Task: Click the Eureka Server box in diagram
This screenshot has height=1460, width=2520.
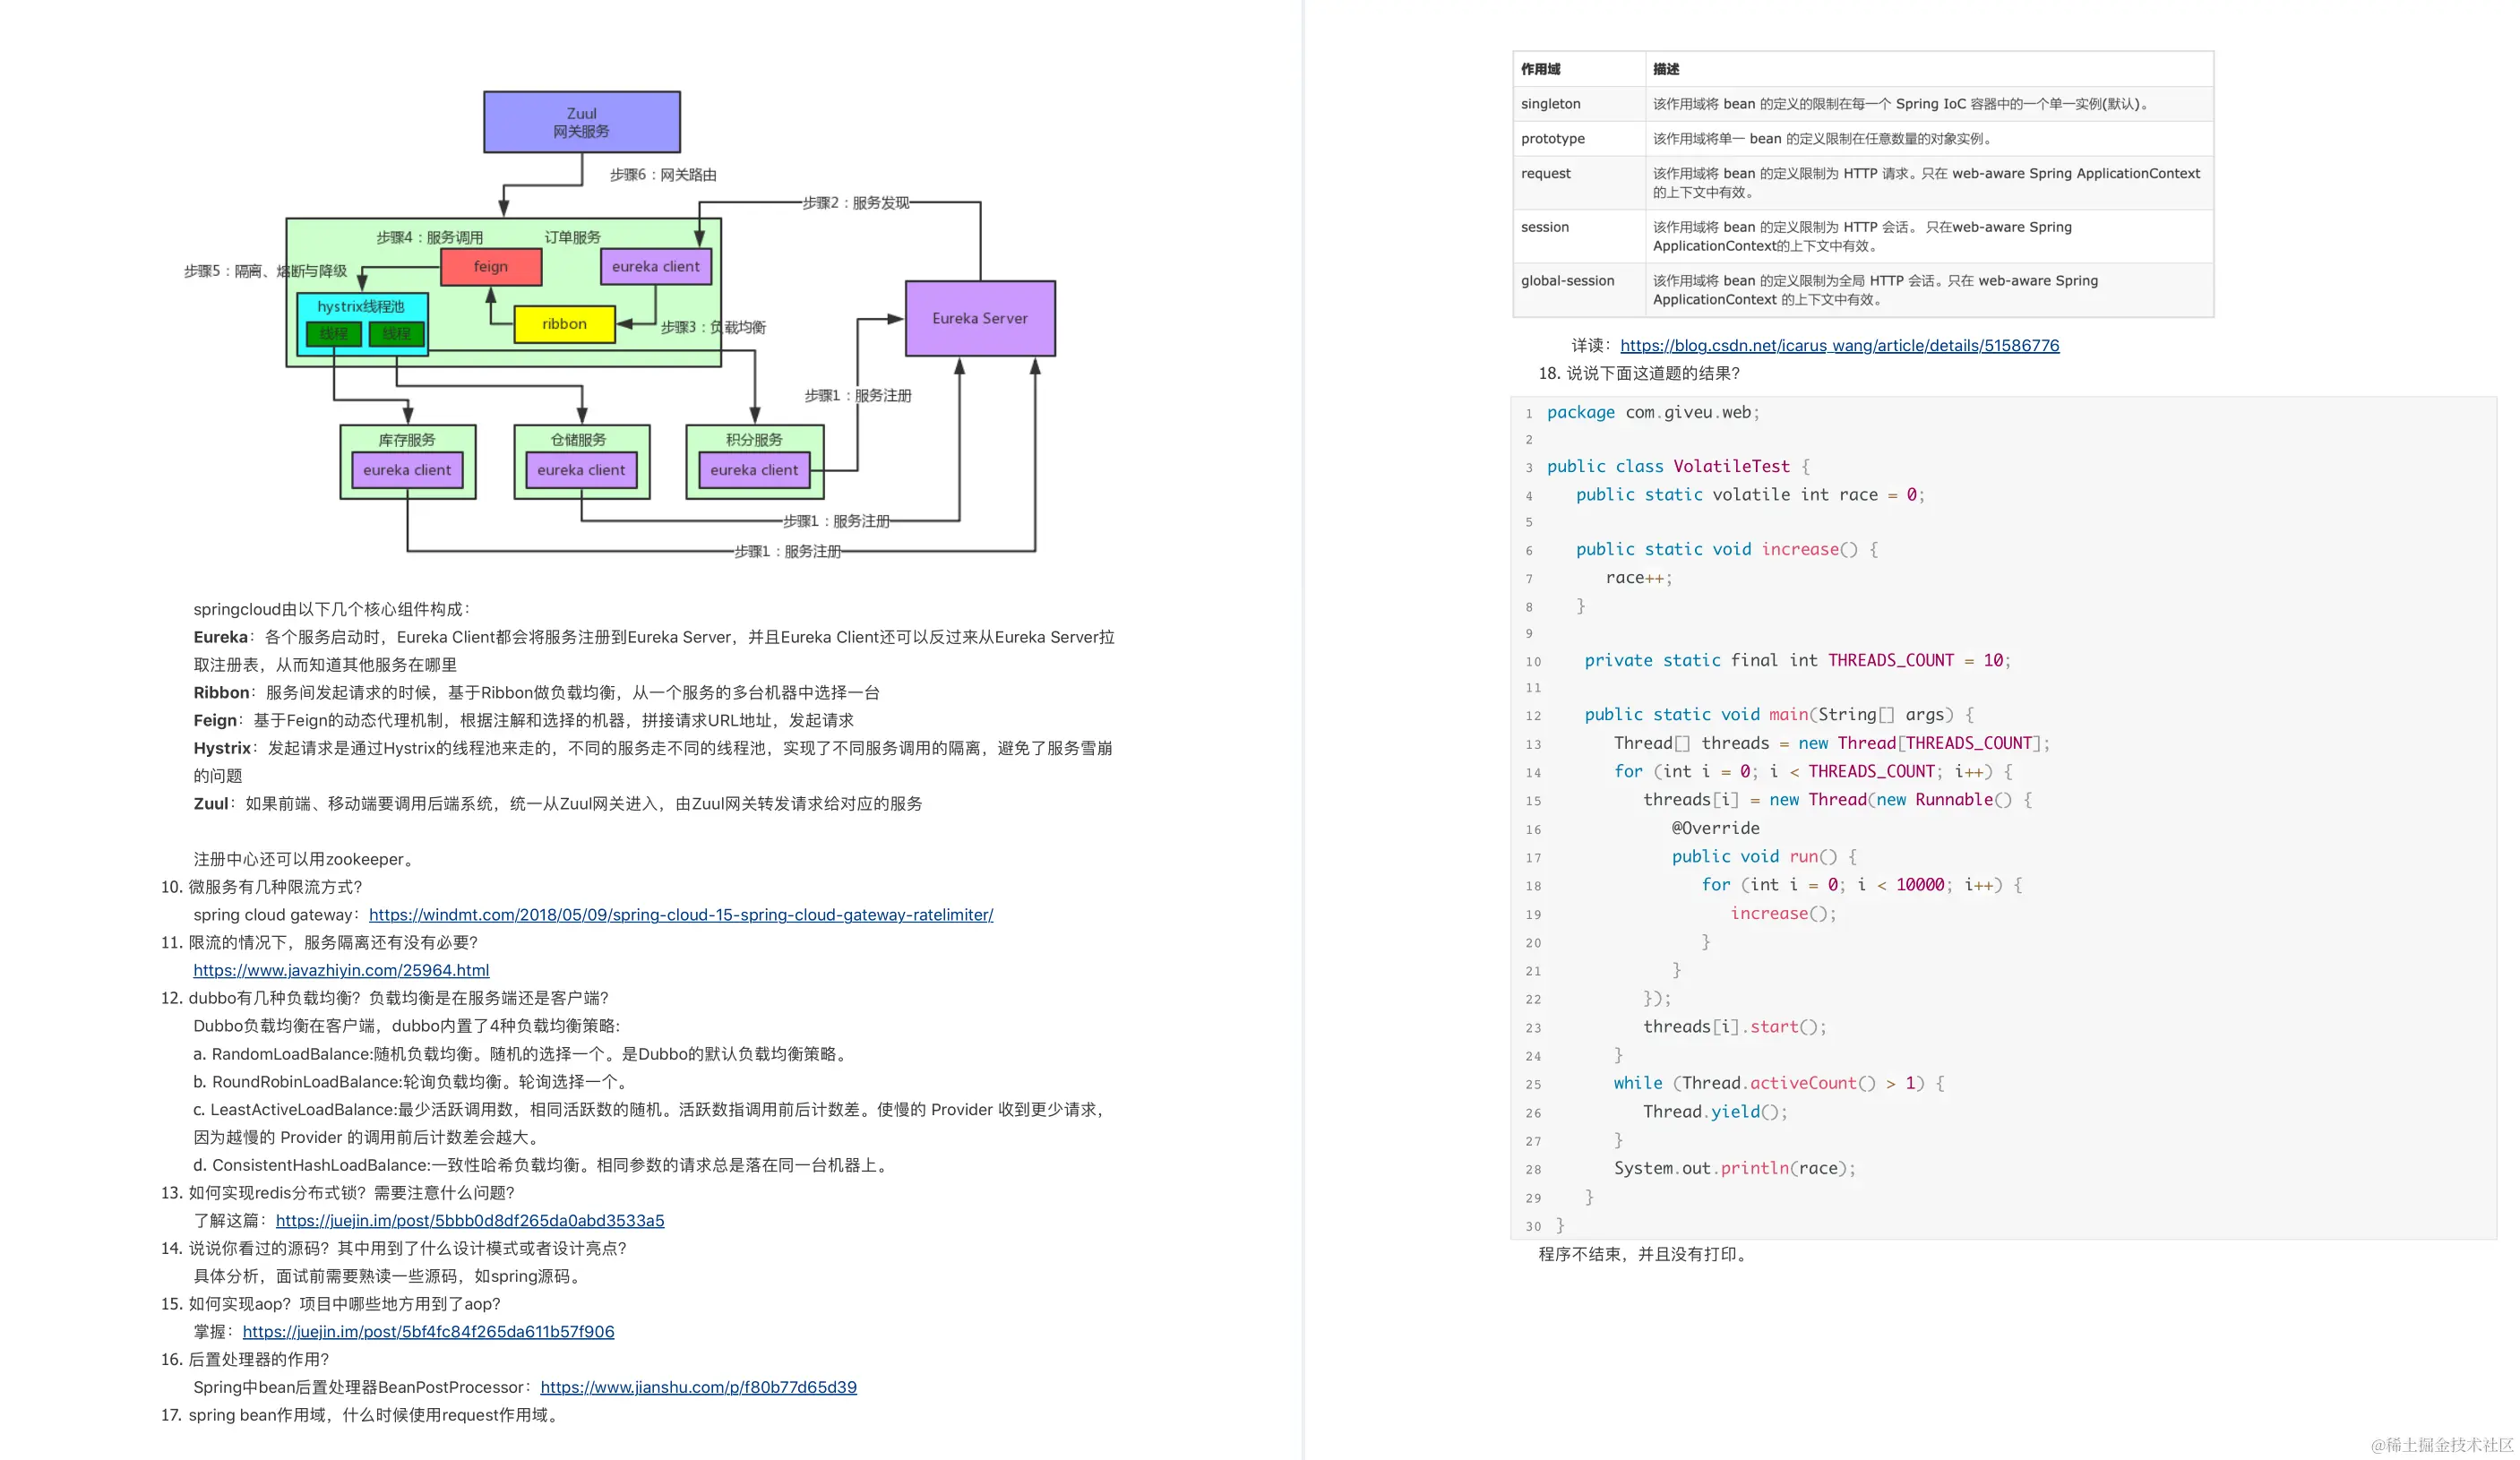Action: coord(979,318)
